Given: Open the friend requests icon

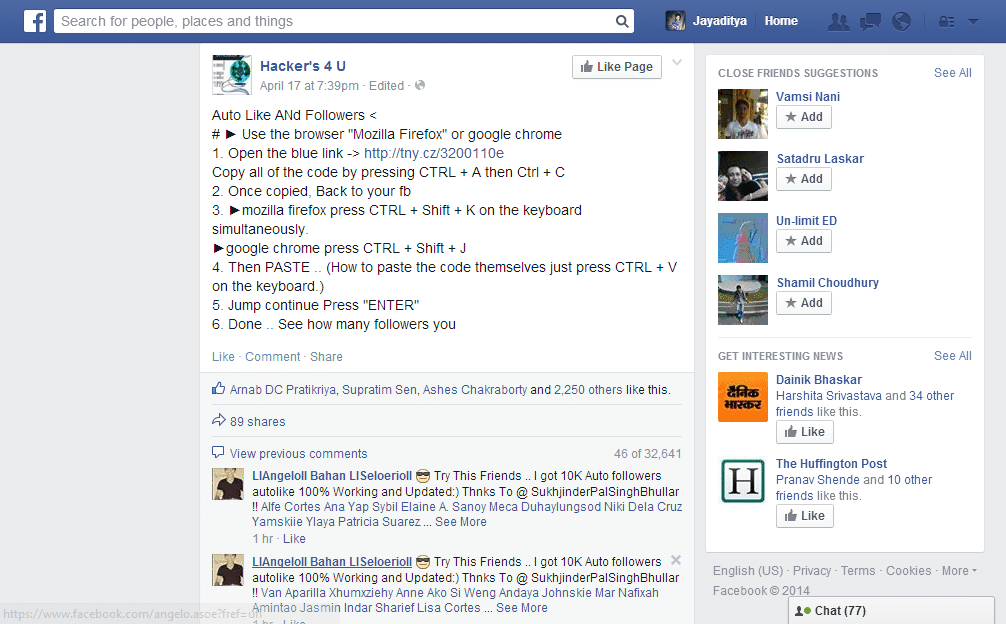Looking at the screenshot, I should point(839,21).
